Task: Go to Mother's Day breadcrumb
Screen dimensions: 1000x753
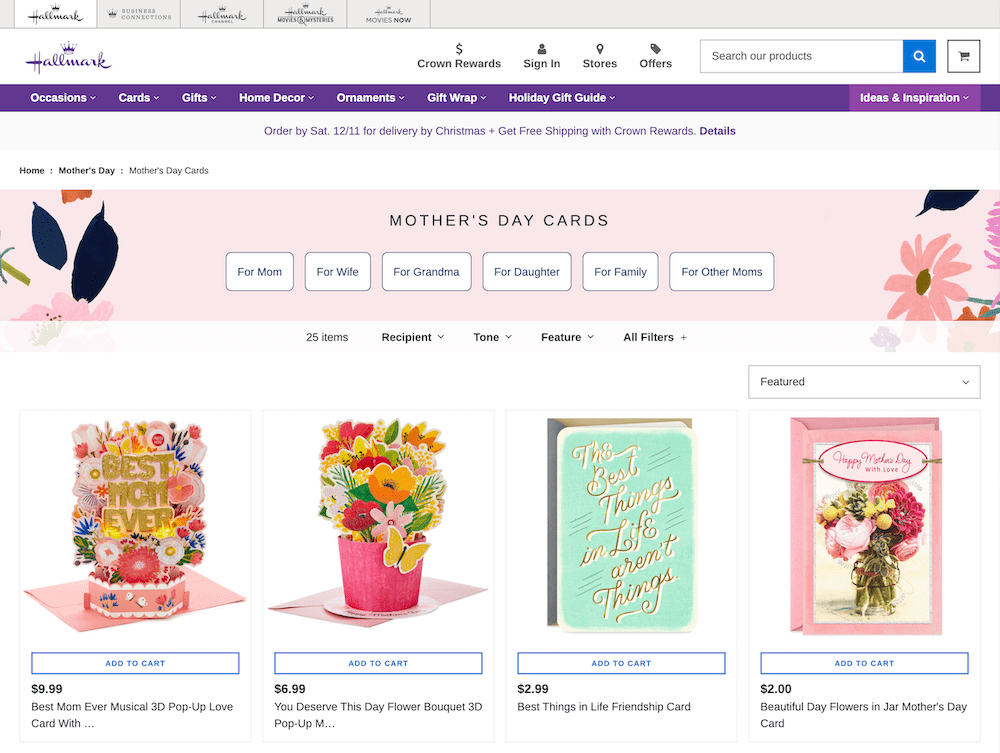Action: (87, 170)
